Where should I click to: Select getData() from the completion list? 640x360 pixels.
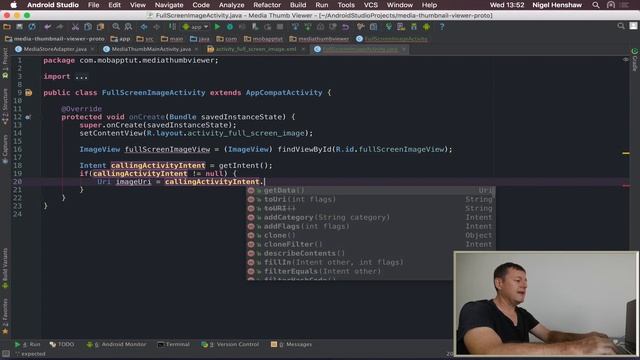(371, 191)
